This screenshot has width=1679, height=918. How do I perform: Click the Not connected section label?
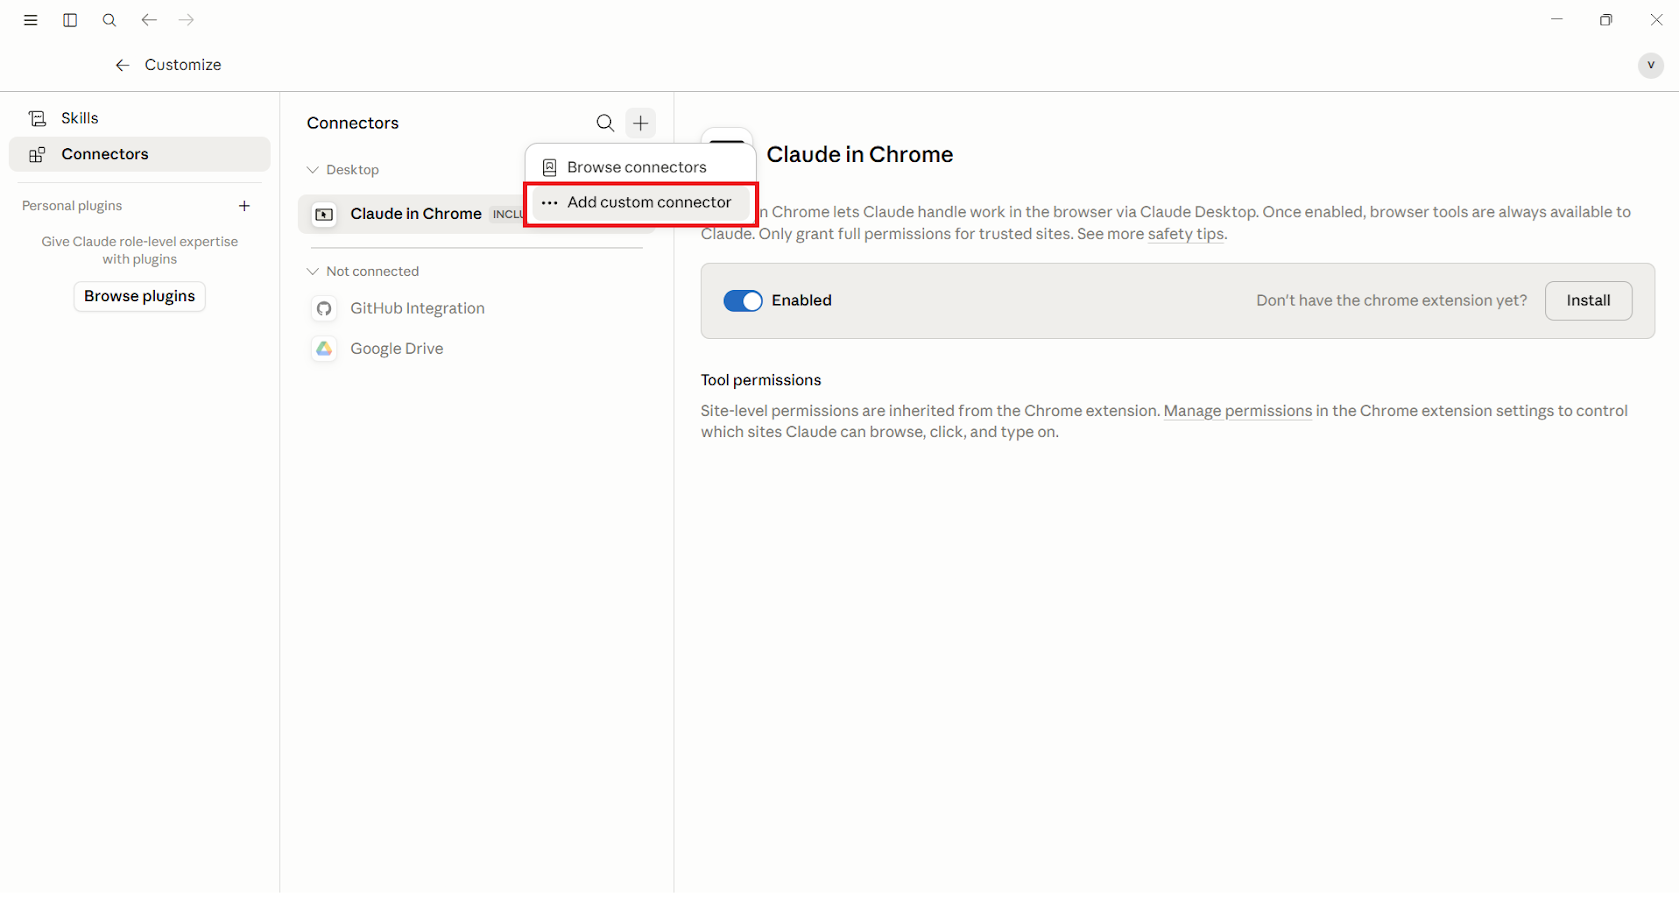(372, 271)
